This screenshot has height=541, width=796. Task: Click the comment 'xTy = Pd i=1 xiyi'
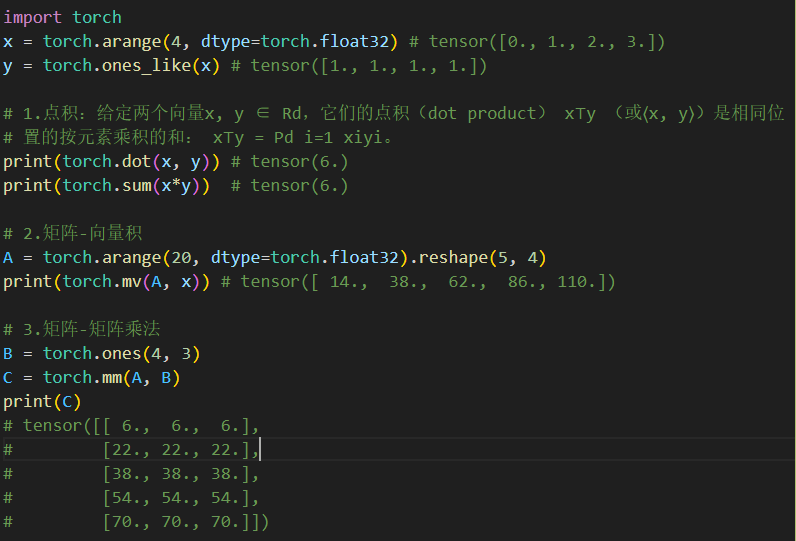[x=303, y=138]
